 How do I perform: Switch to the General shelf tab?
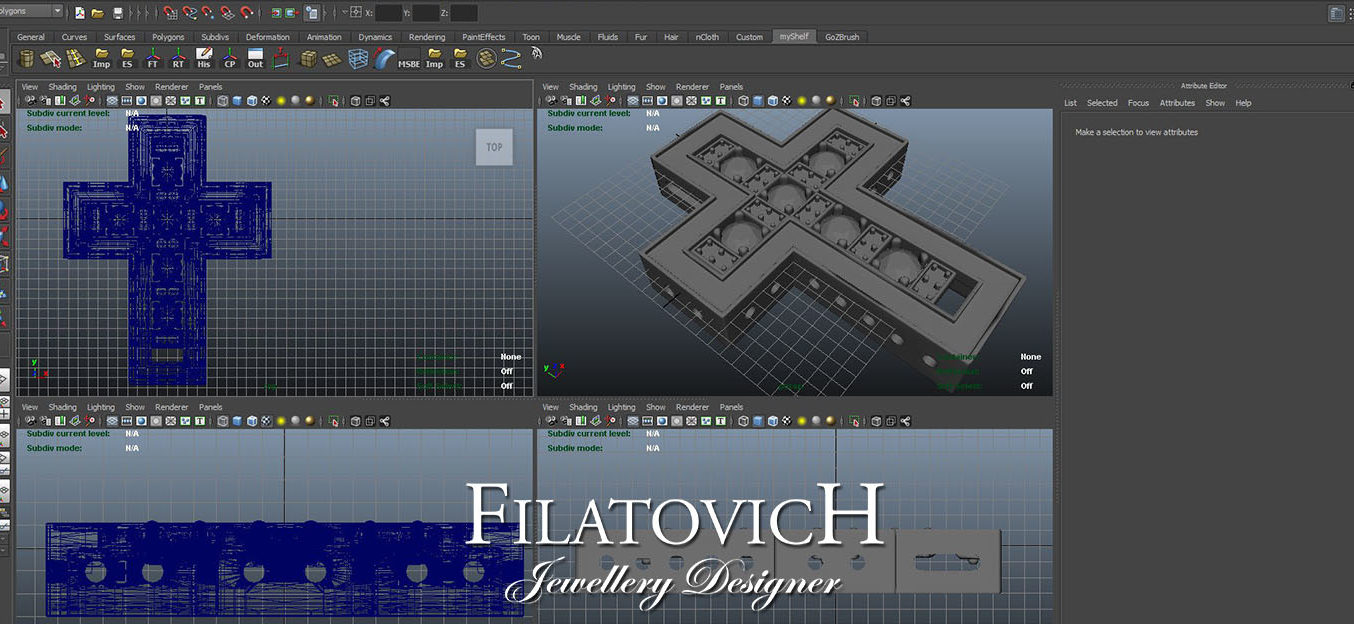point(31,37)
